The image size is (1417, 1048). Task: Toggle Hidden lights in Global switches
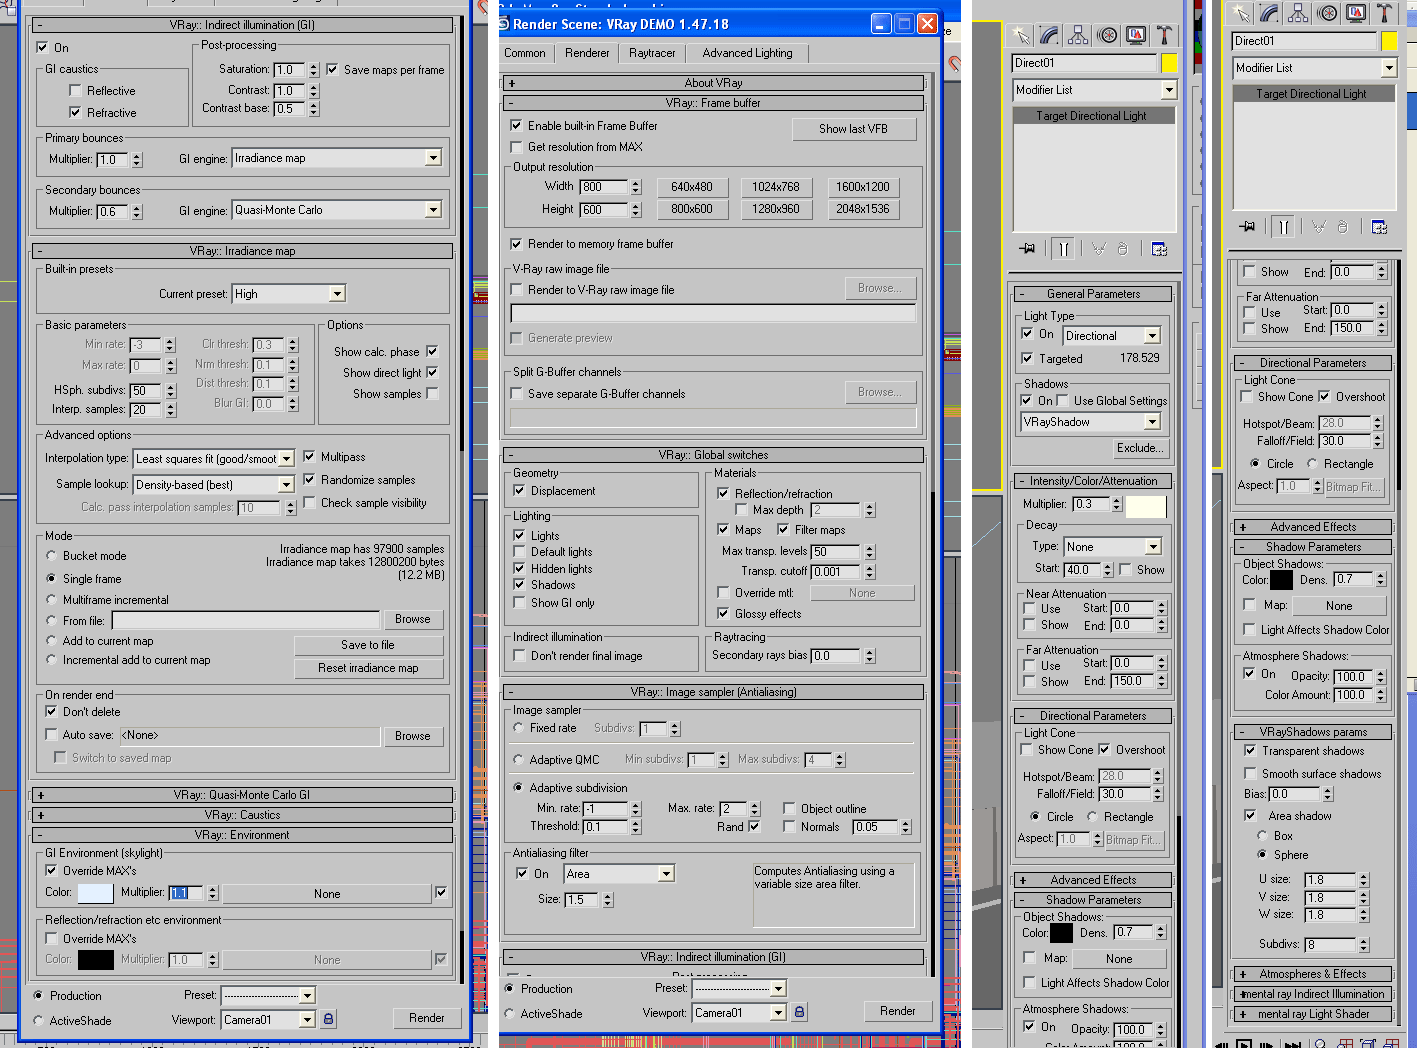[519, 568]
